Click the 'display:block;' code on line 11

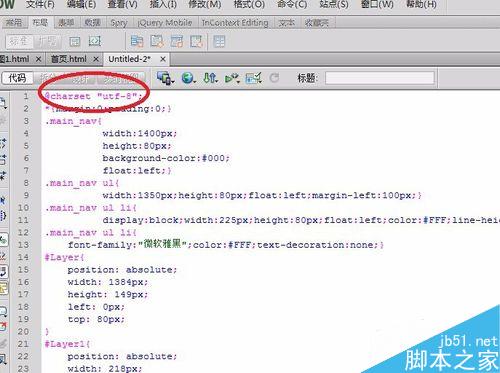(x=143, y=220)
